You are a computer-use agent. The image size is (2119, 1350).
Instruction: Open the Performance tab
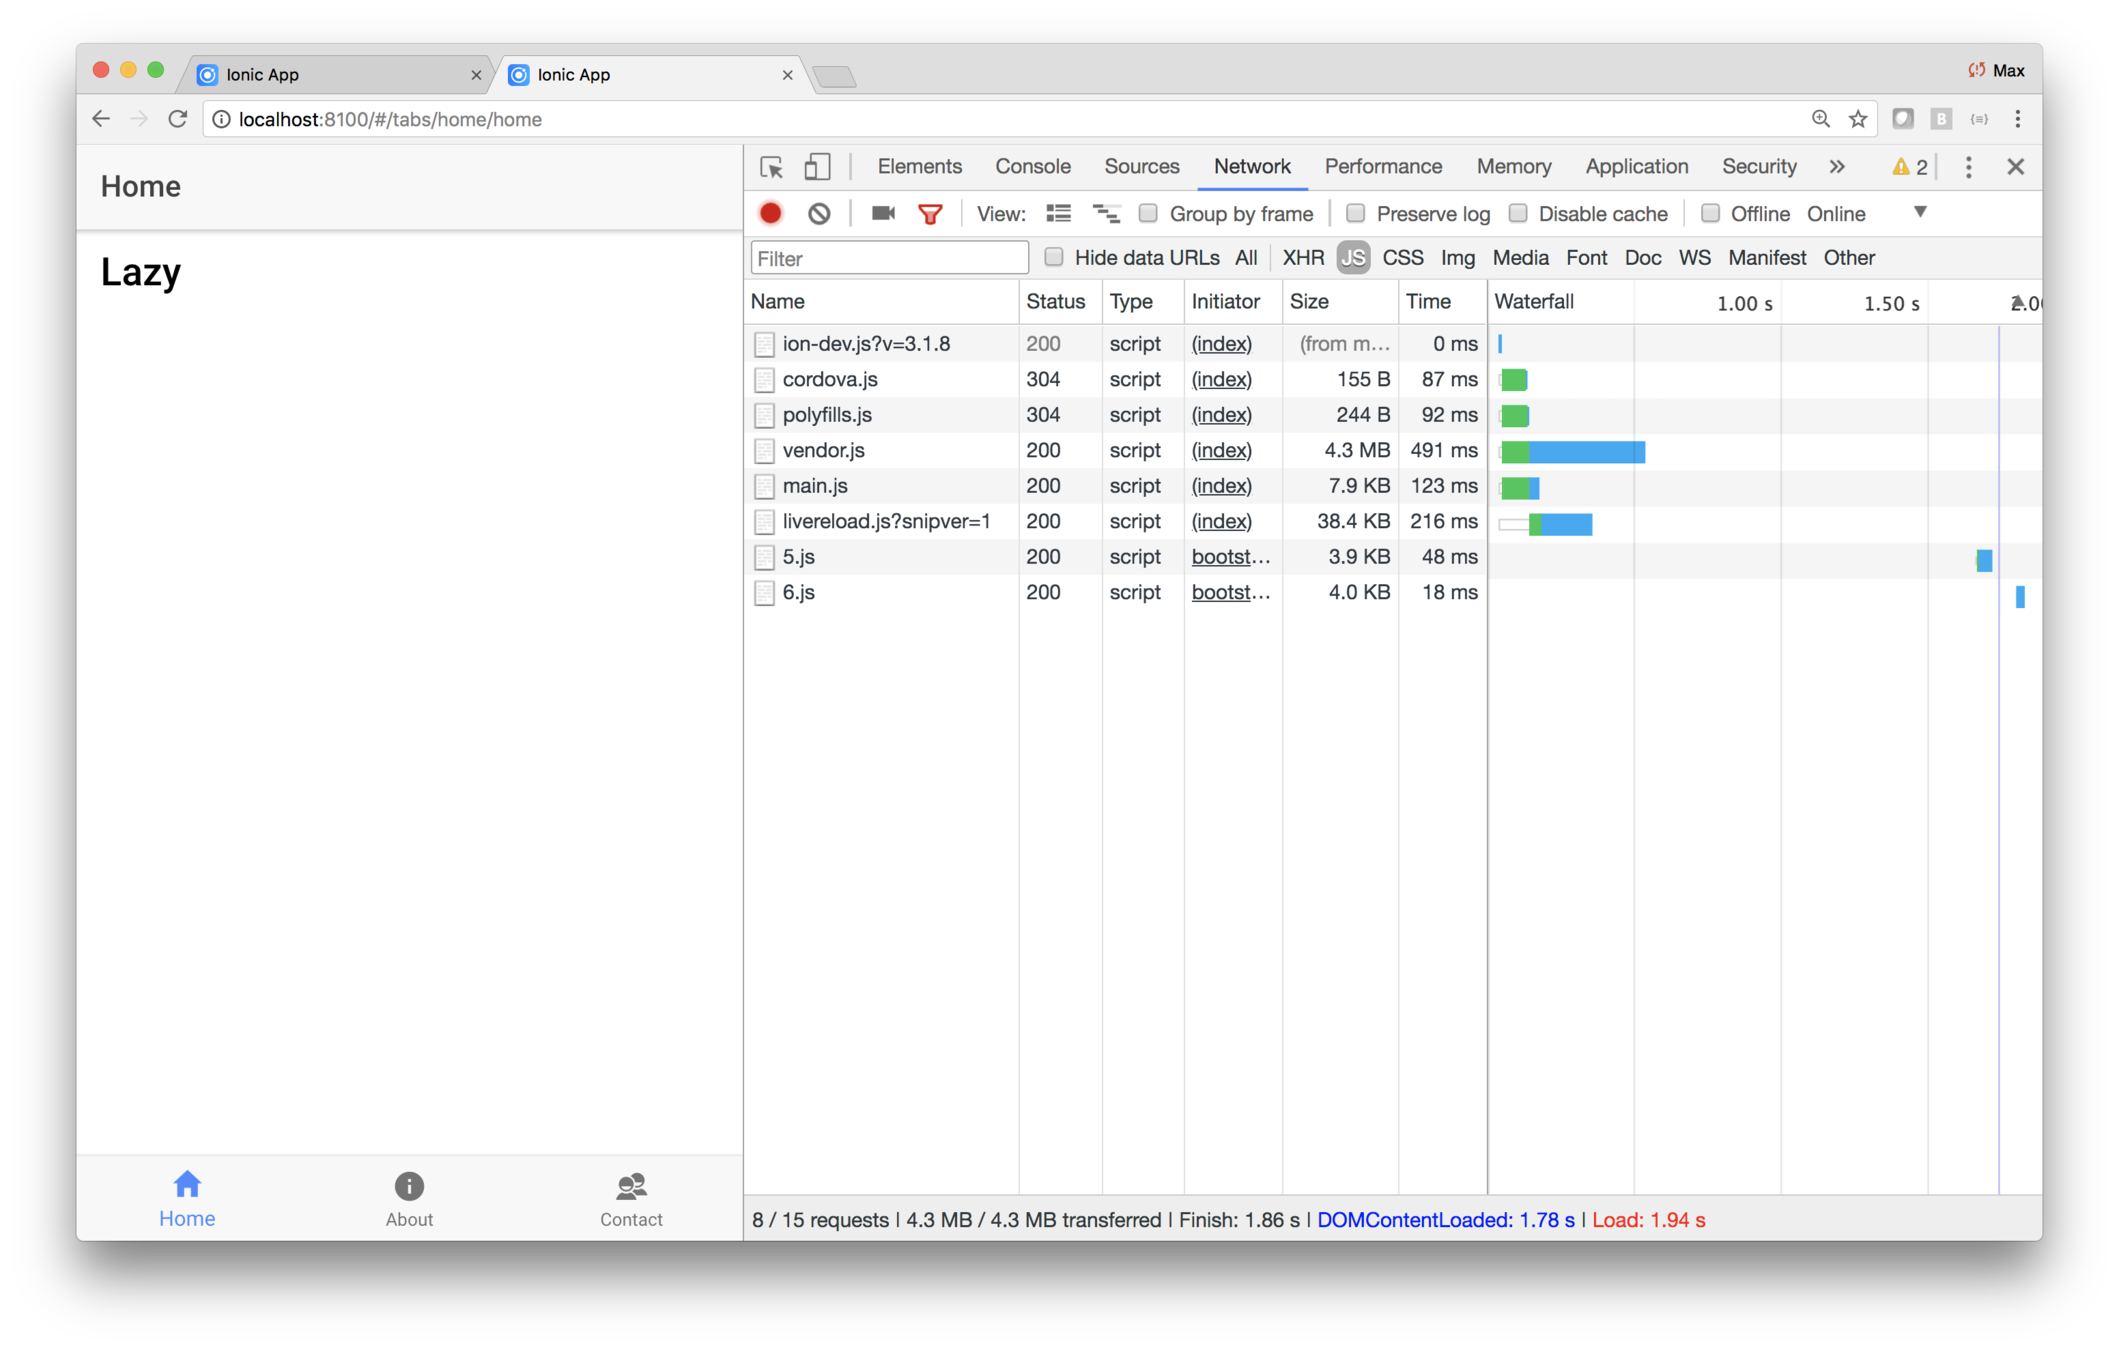[1382, 167]
